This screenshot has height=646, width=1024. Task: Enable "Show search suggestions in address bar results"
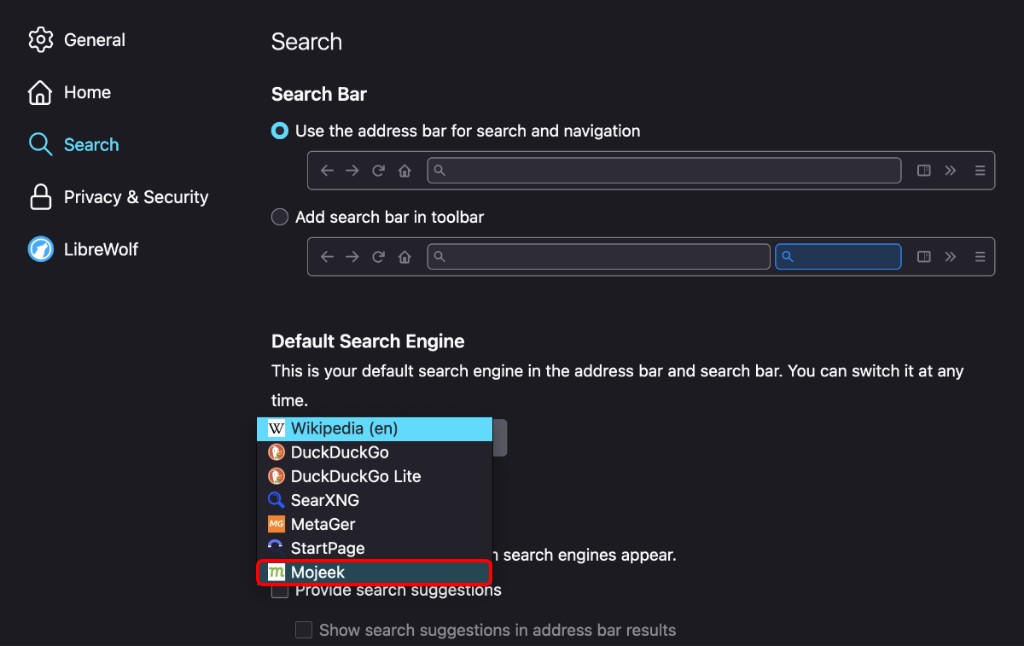click(x=304, y=630)
